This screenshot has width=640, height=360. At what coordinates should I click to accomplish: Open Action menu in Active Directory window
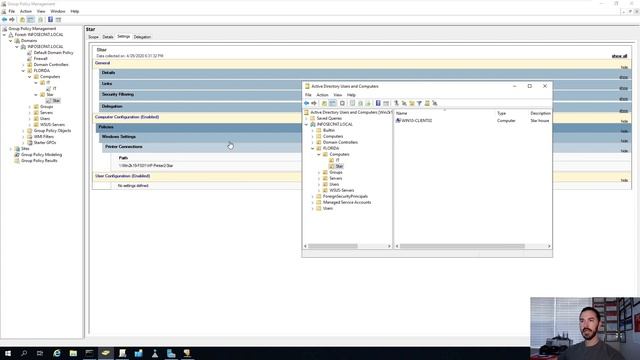(322, 95)
